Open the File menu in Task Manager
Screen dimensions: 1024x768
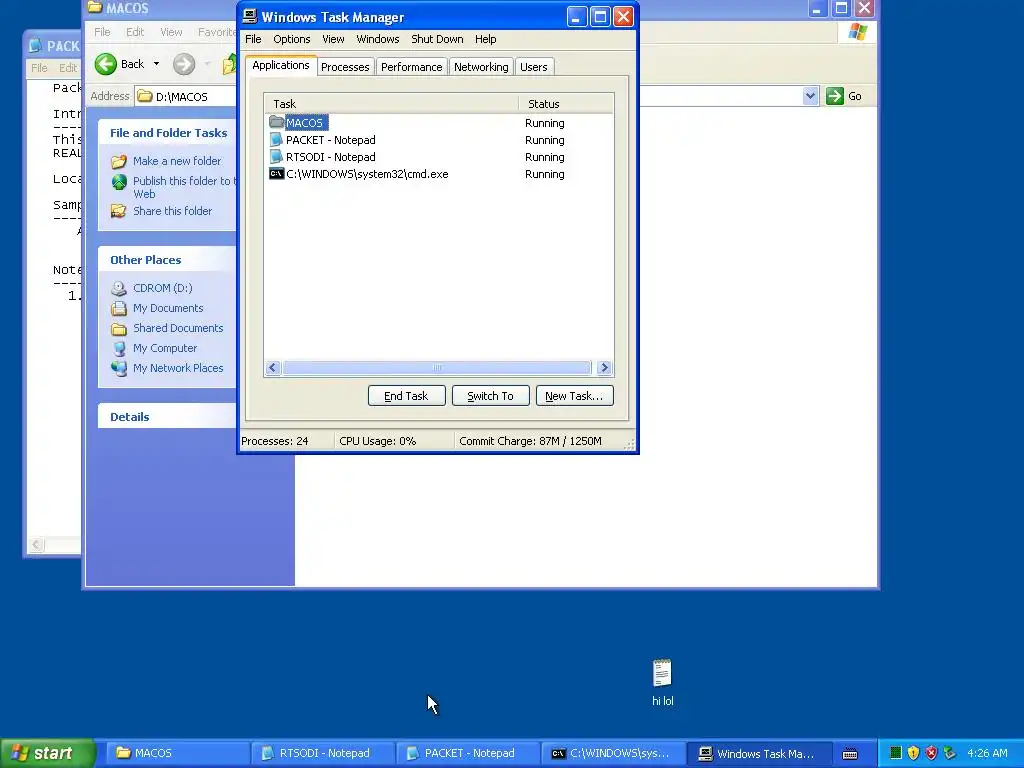coord(253,39)
